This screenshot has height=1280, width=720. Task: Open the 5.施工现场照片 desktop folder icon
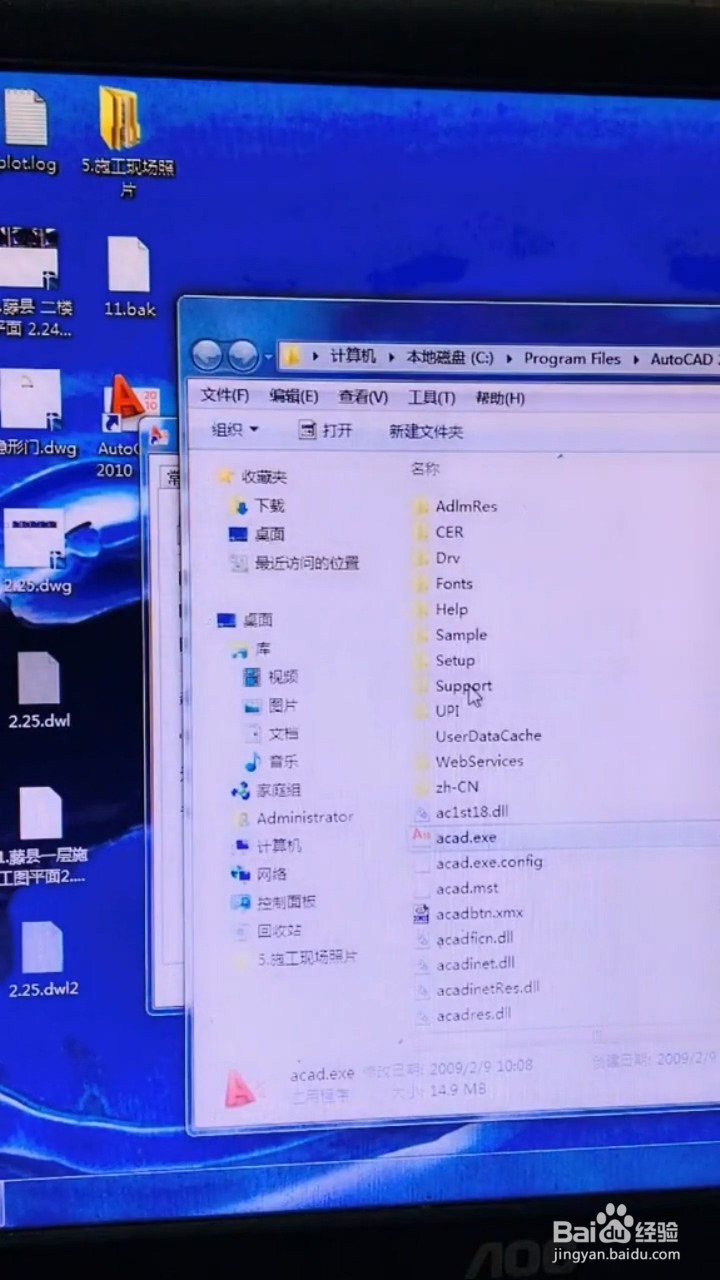point(125,140)
